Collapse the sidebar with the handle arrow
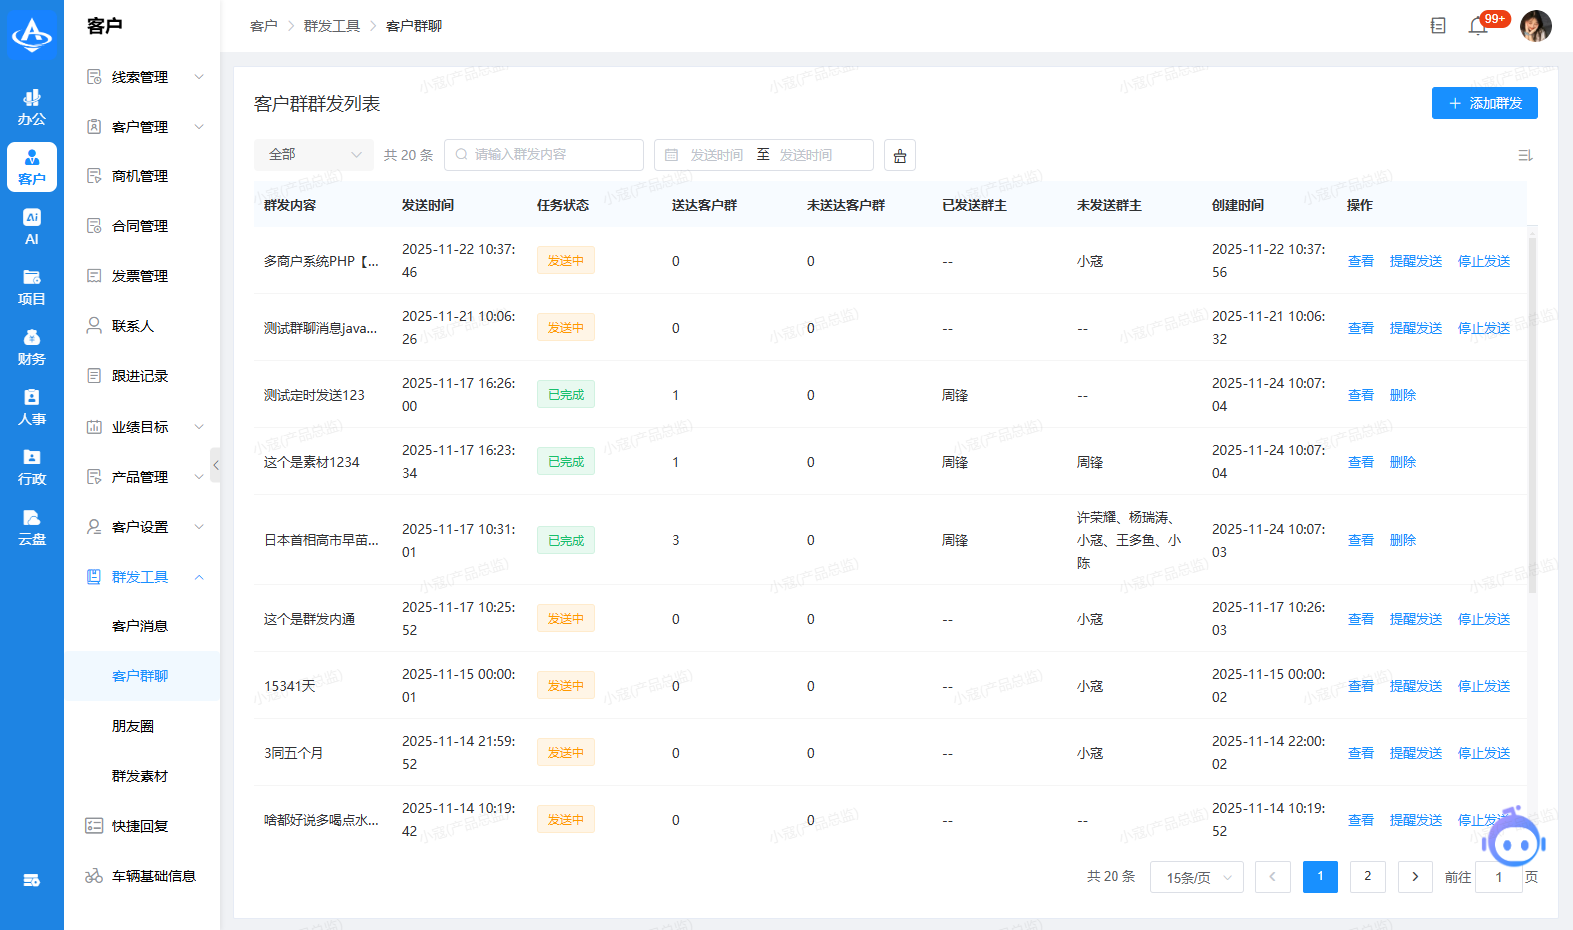Viewport: 1573px width, 930px height. [215, 465]
